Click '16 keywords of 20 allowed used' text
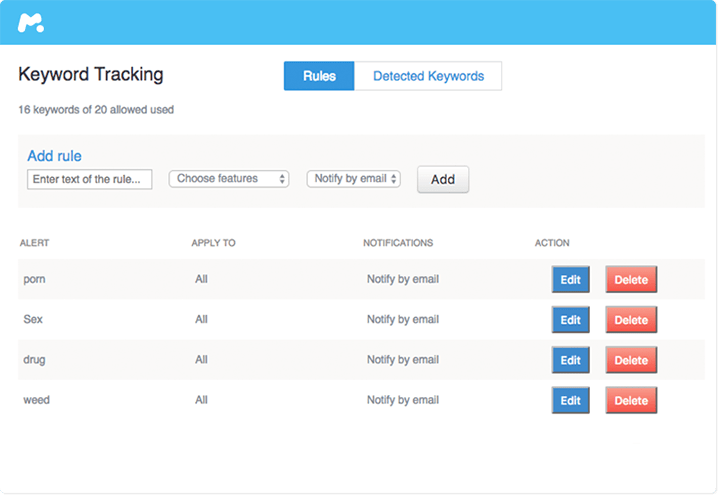 coord(96,110)
